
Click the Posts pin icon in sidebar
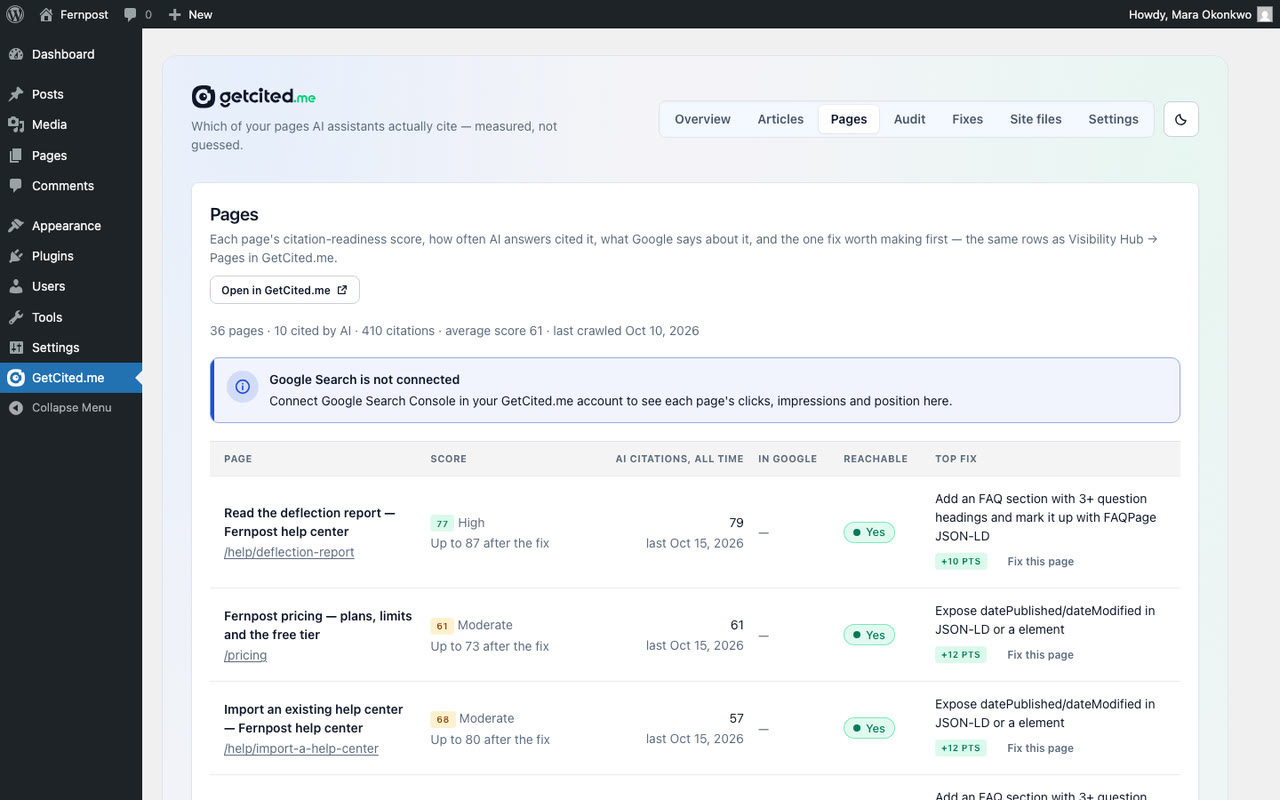click(x=16, y=94)
